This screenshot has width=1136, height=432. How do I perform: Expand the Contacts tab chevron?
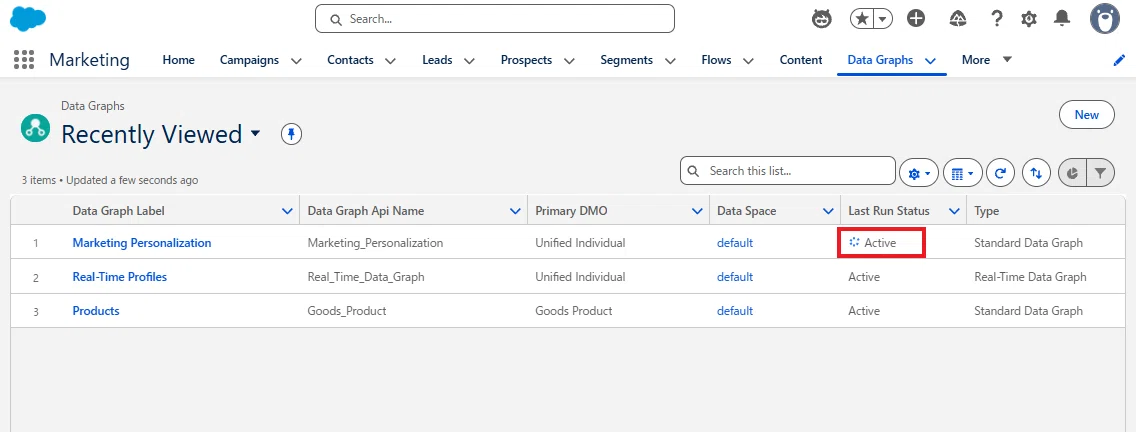coord(390,61)
